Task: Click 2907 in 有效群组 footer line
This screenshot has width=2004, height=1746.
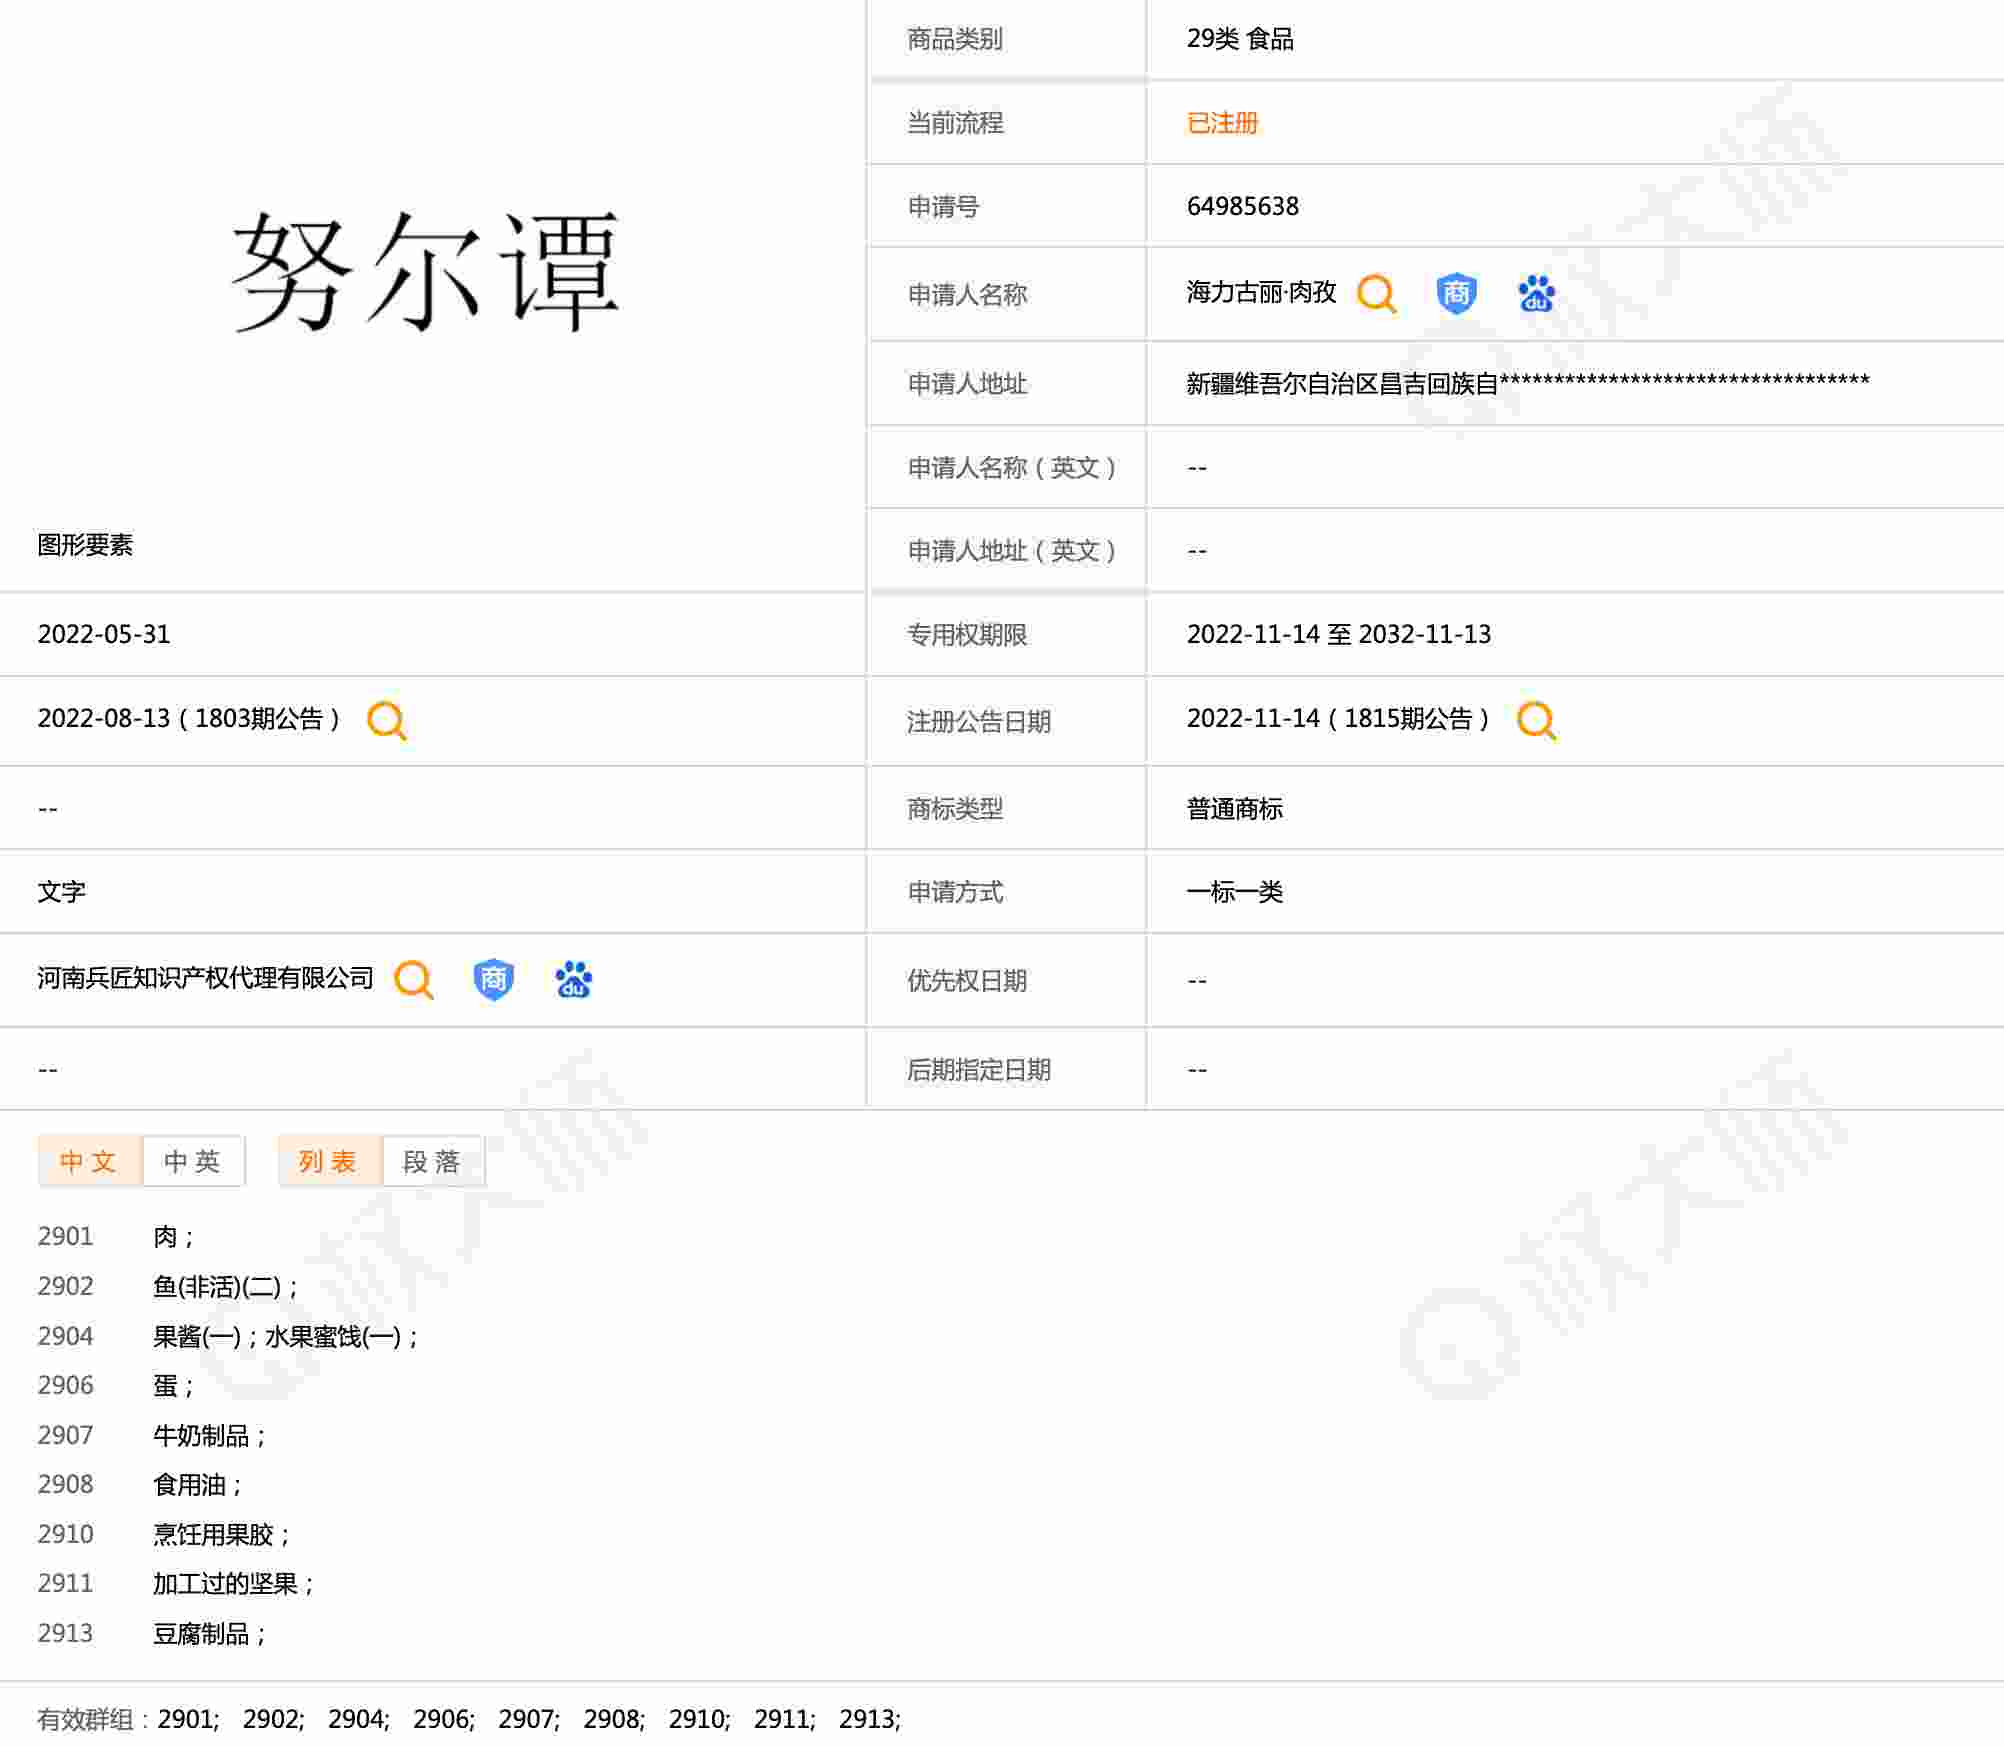Action: [x=526, y=1720]
